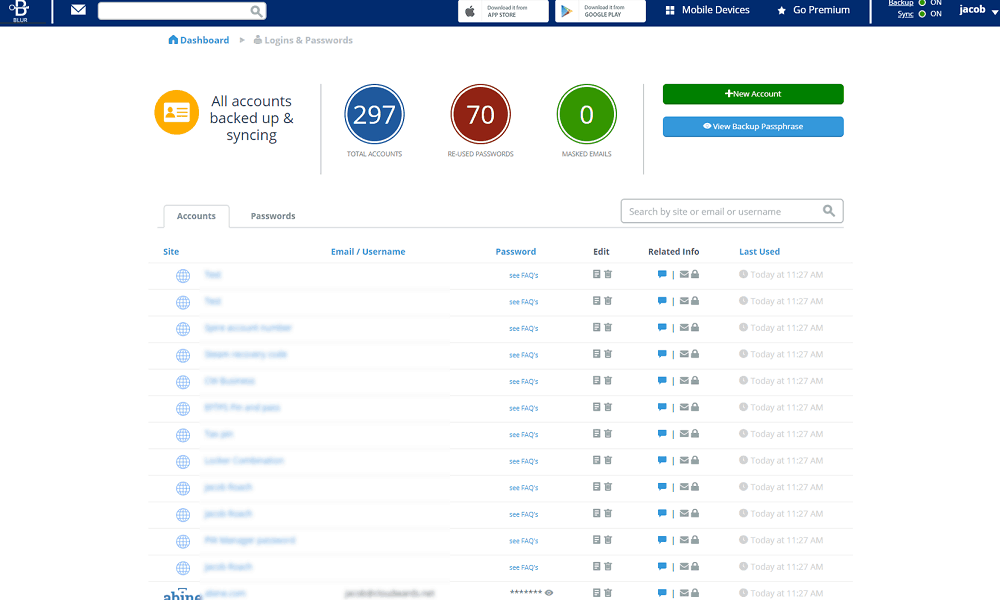Image resolution: width=1000 pixels, height=600 pixels.
Task: Reveal password with eye icon for abine.com
Action: click(549, 593)
